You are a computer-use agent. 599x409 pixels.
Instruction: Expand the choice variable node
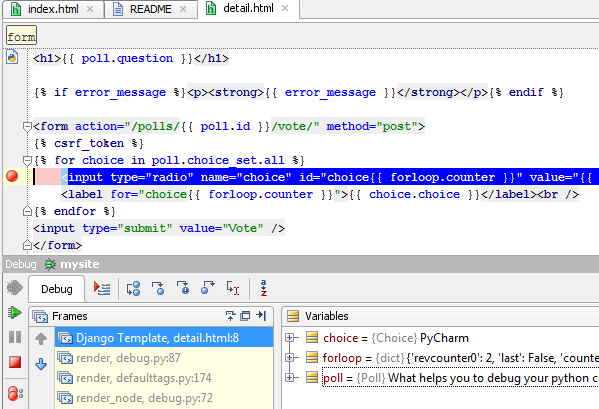click(x=290, y=338)
